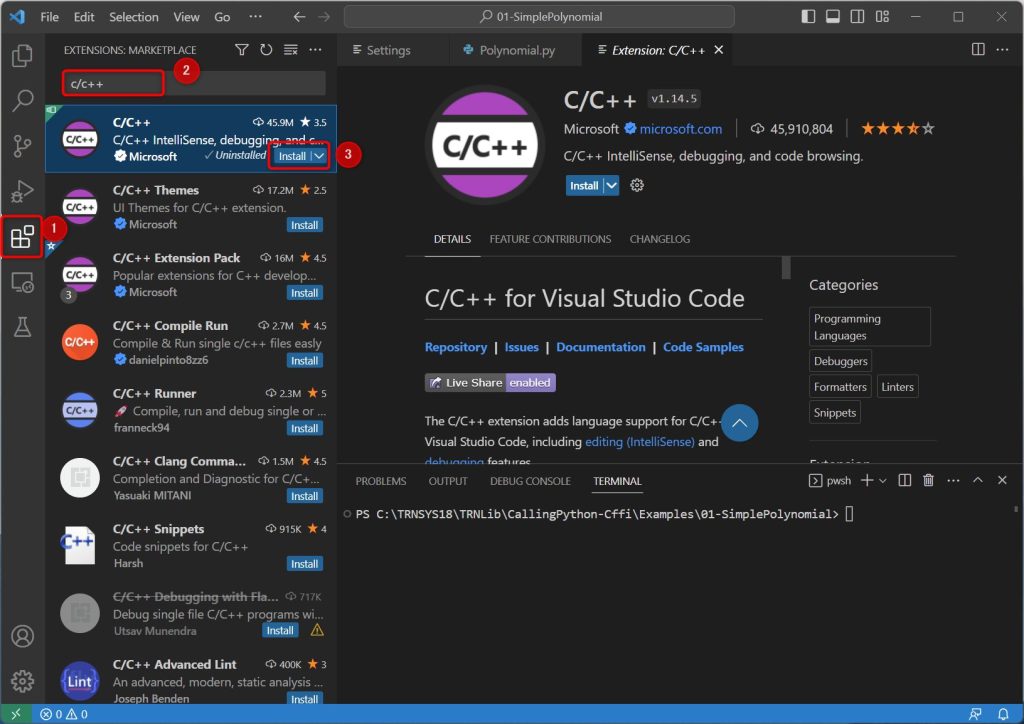Image resolution: width=1024 pixels, height=724 pixels.
Task: Open the Run and Debug view
Action: coord(22,191)
